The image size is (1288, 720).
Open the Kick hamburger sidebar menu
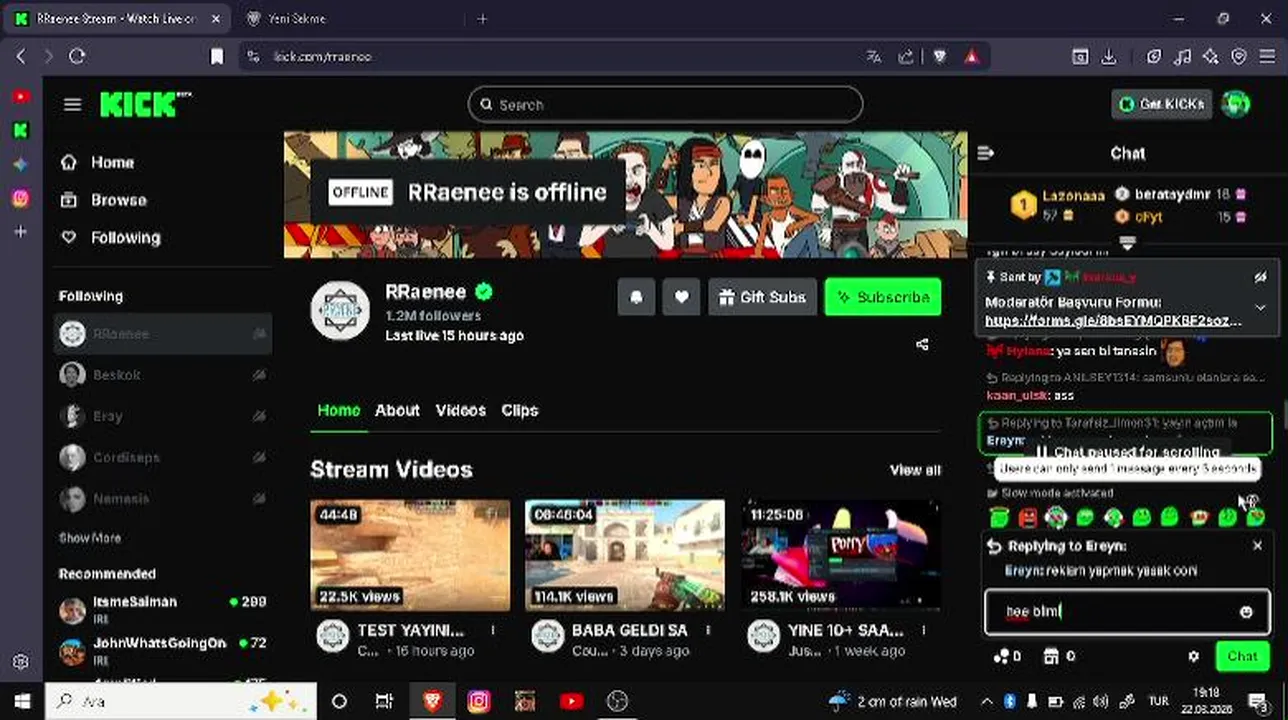click(72, 104)
